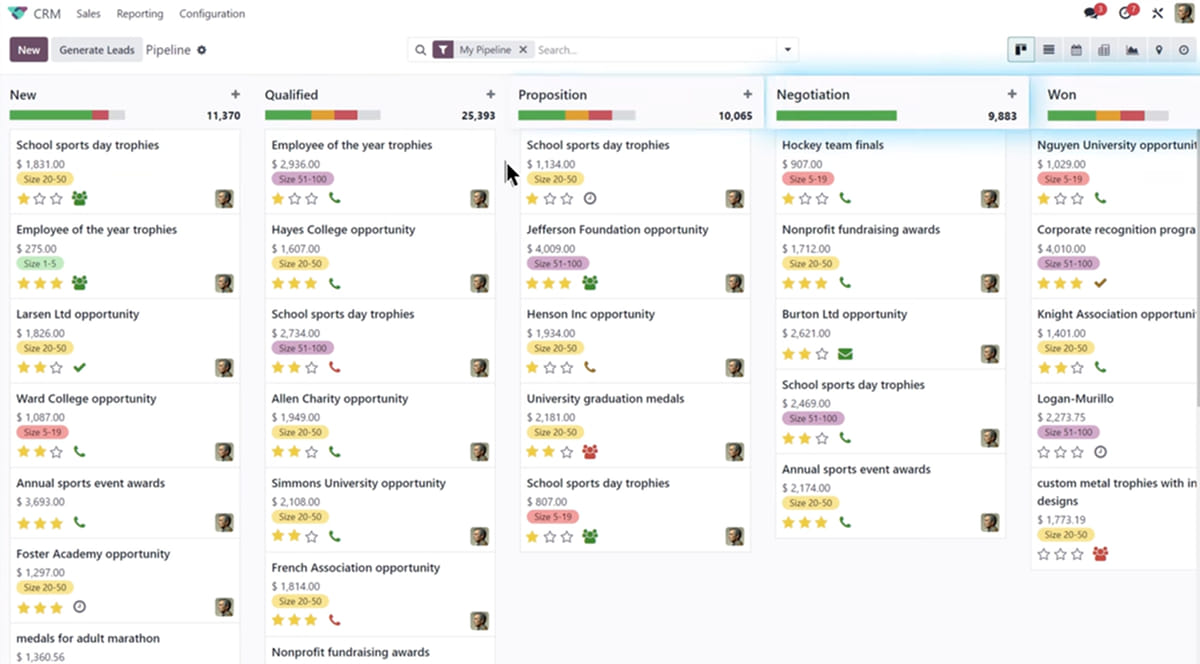Set Allen Charity opportunity priority to three stars
Viewport: 1200px width, 664px height.
pyautogui.click(x=311, y=452)
